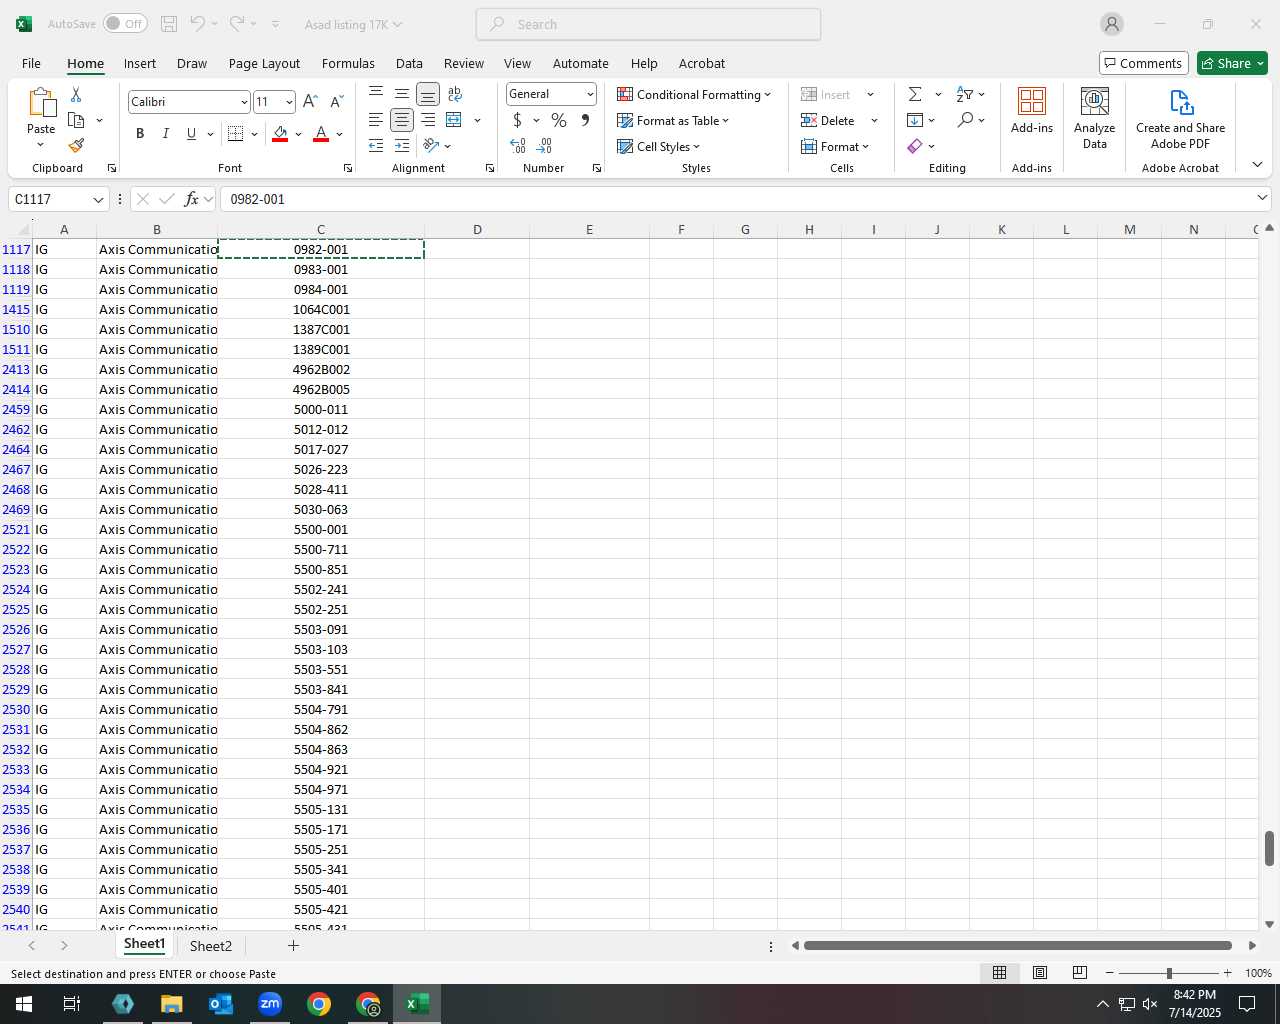The image size is (1280, 1024).
Task: Click the vertical scrollbar thumb
Action: [1269, 848]
